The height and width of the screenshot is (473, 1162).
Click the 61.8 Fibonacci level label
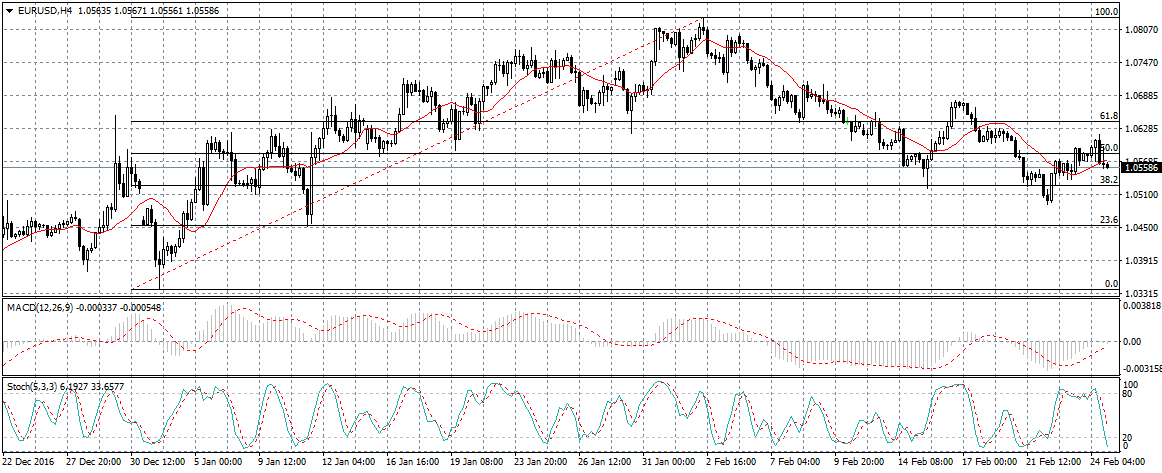coord(1108,116)
